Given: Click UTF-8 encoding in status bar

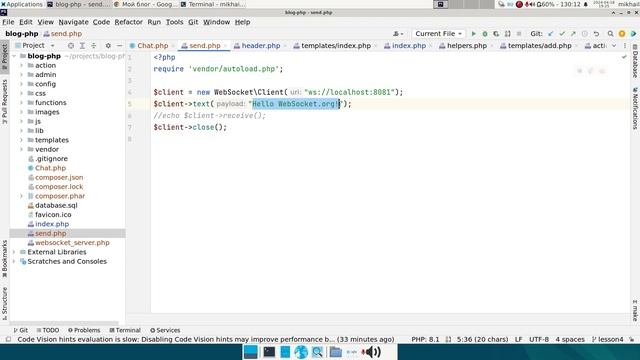Looking at the screenshot, I should (x=539, y=340).
